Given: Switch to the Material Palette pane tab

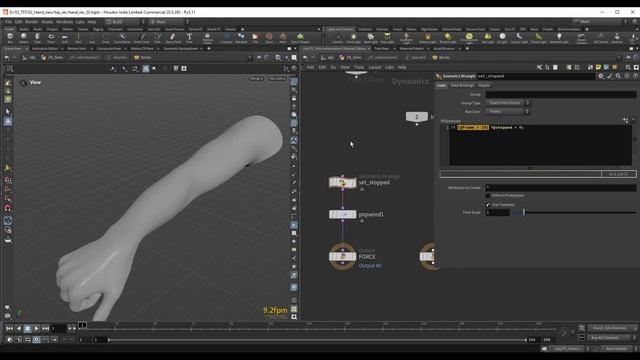Looking at the screenshot, I should click(411, 49).
